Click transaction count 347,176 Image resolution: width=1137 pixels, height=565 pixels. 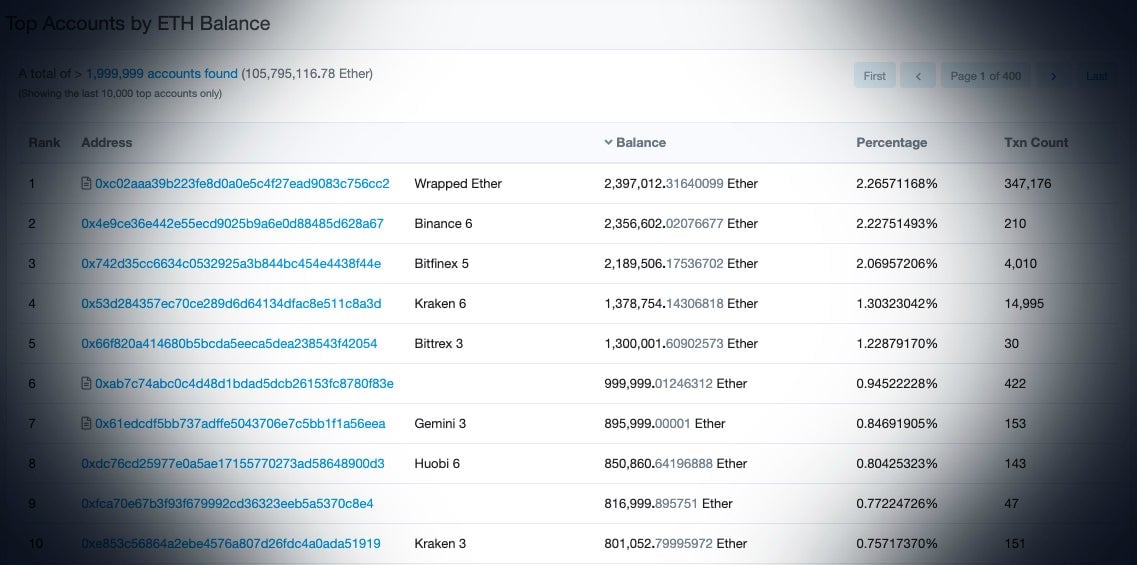tap(1028, 183)
